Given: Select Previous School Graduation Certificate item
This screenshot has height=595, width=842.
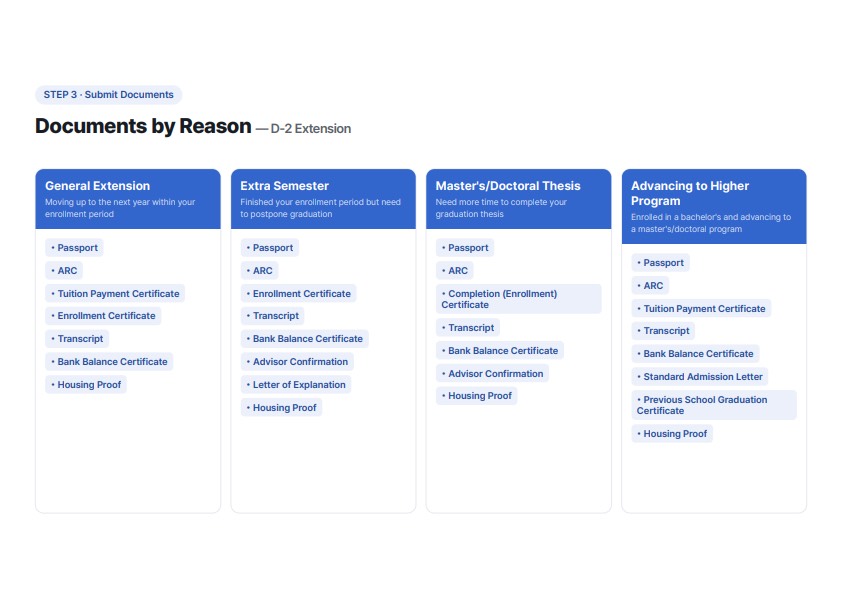Looking at the screenshot, I should (714, 405).
